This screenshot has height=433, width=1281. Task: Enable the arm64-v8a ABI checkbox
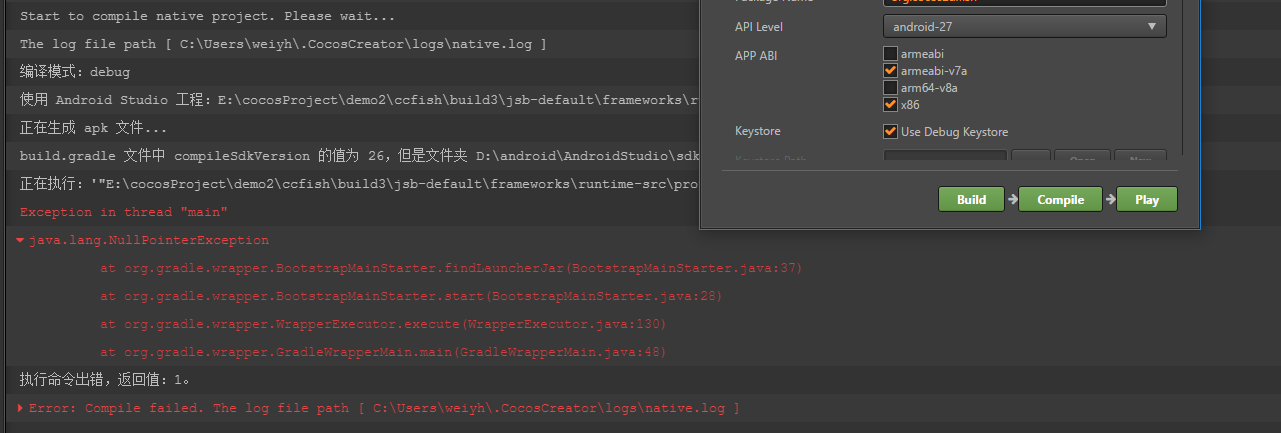point(890,88)
